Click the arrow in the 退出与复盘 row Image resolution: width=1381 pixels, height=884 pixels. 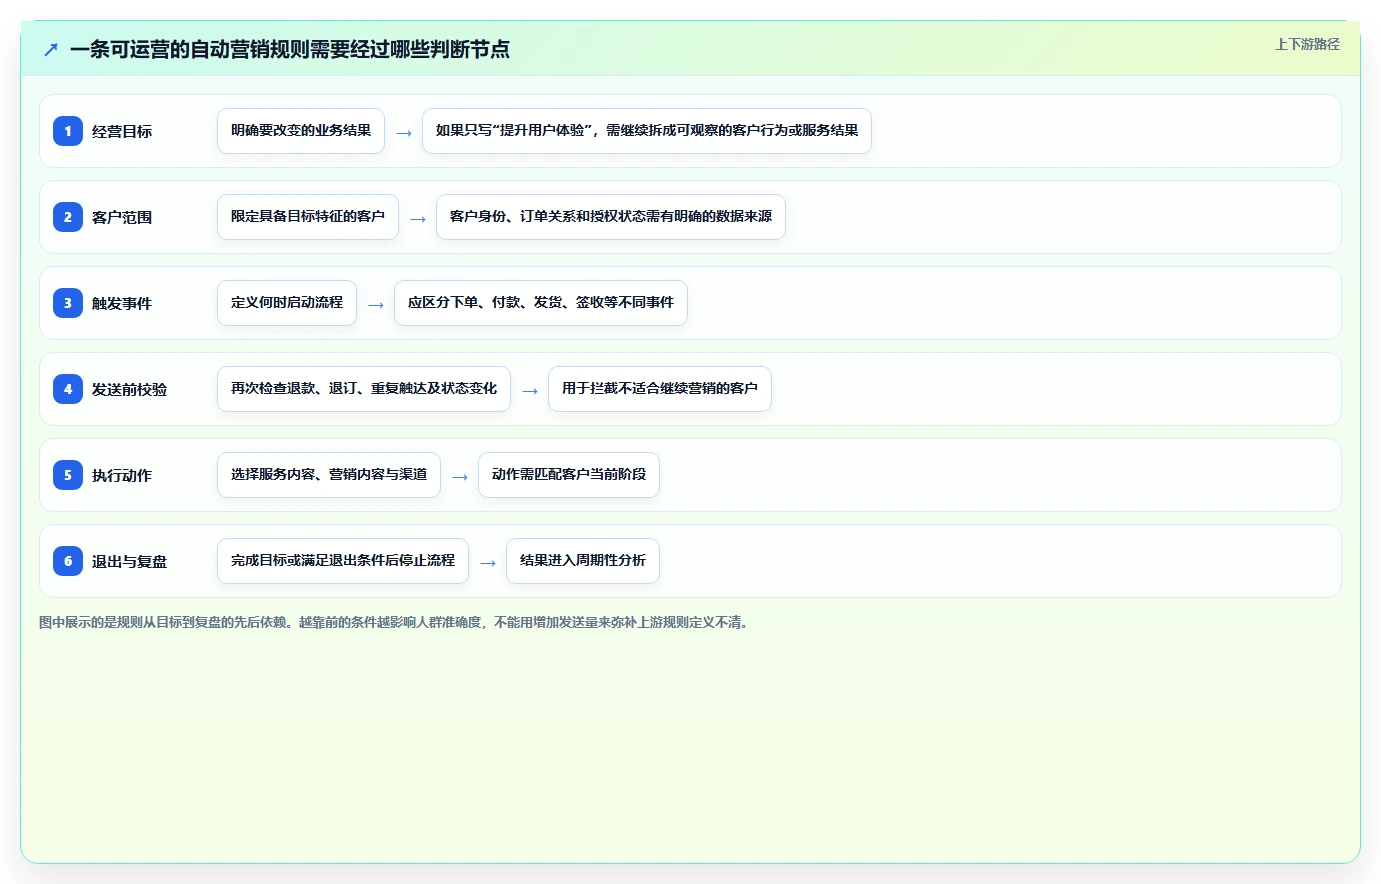tap(488, 563)
